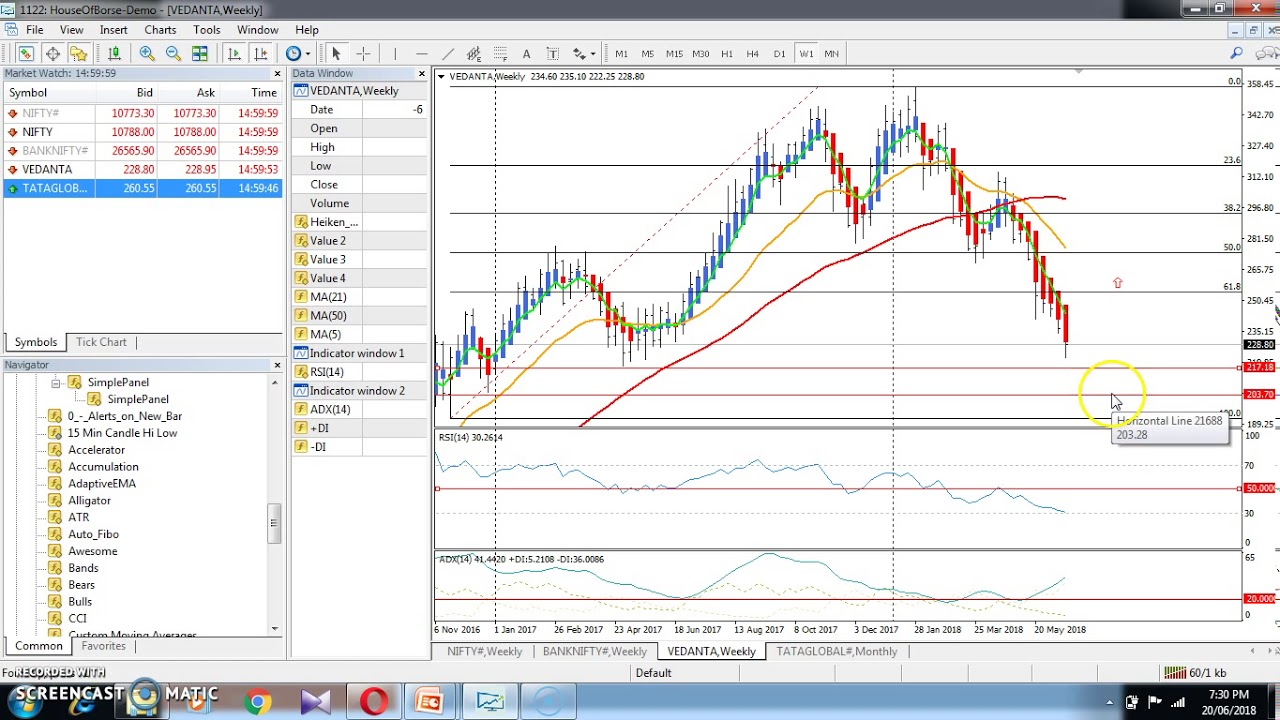Select the arrows objects tool

(x=579, y=53)
